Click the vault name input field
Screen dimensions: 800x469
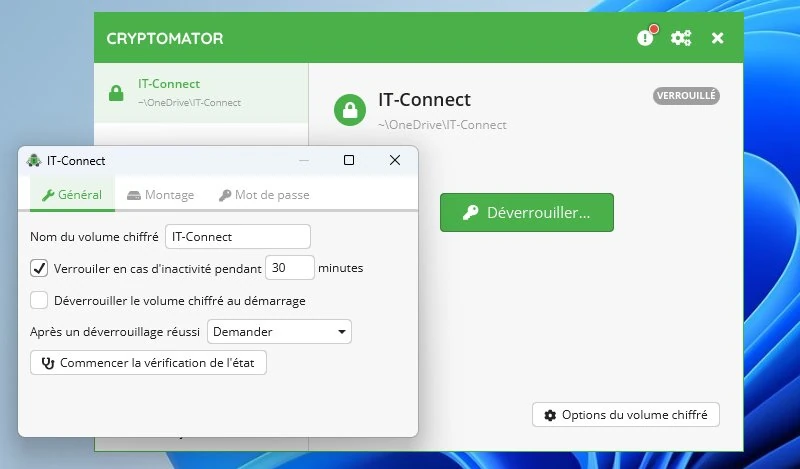[x=238, y=237]
